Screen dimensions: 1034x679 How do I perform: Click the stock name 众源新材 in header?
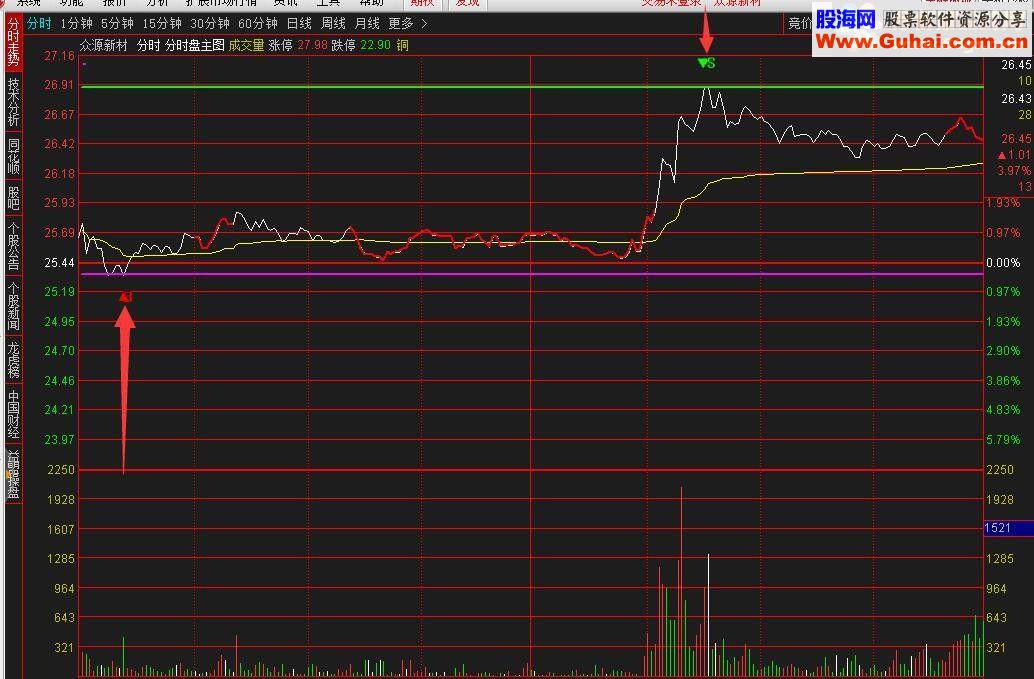tap(104, 45)
